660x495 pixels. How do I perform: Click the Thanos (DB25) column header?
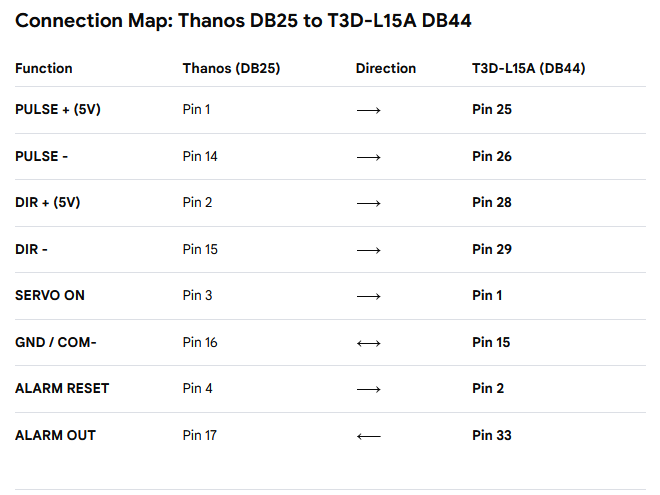click(231, 69)
